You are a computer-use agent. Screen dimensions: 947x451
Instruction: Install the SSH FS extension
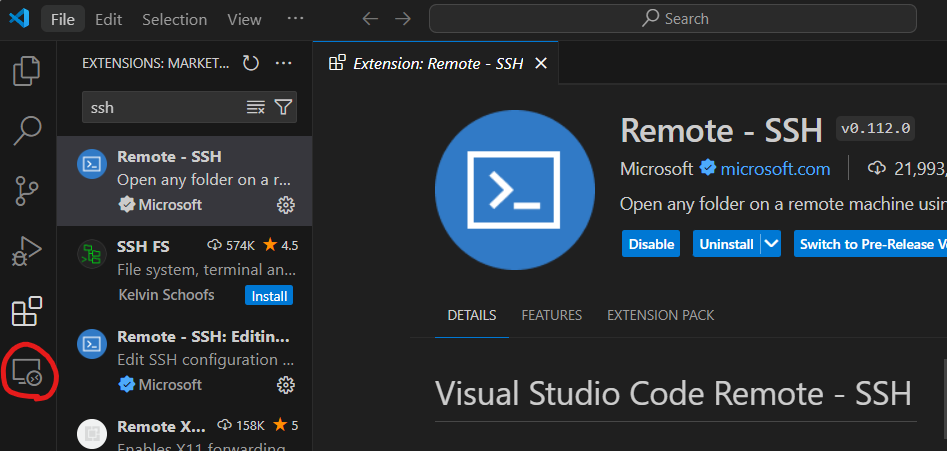(269, 296)
